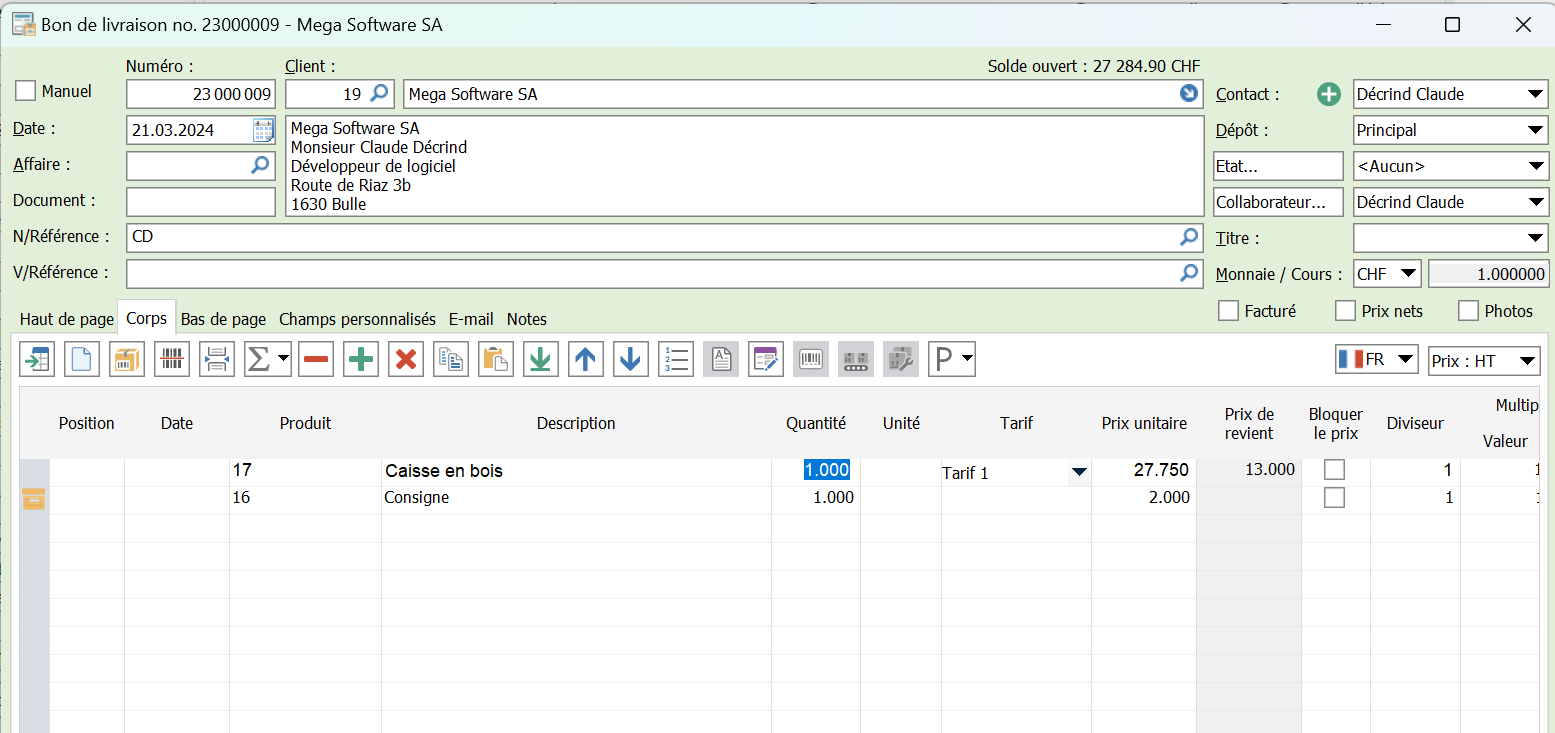Check Bloquer le prix for Consigne row
This screenshot has height=733, width=1555.
coord(1334,498)
